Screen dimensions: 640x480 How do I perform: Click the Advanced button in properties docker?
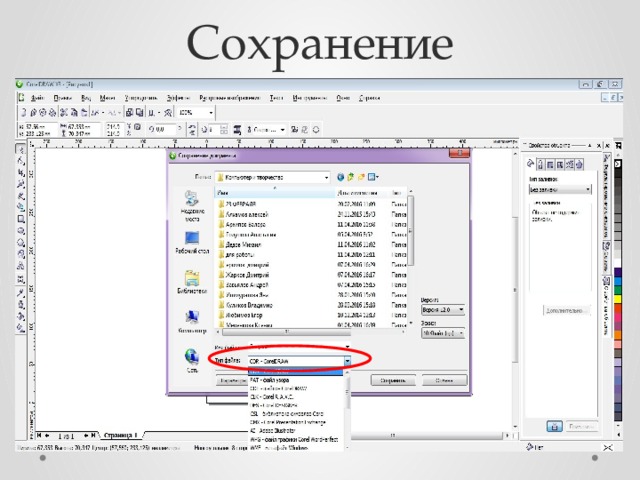567,311
